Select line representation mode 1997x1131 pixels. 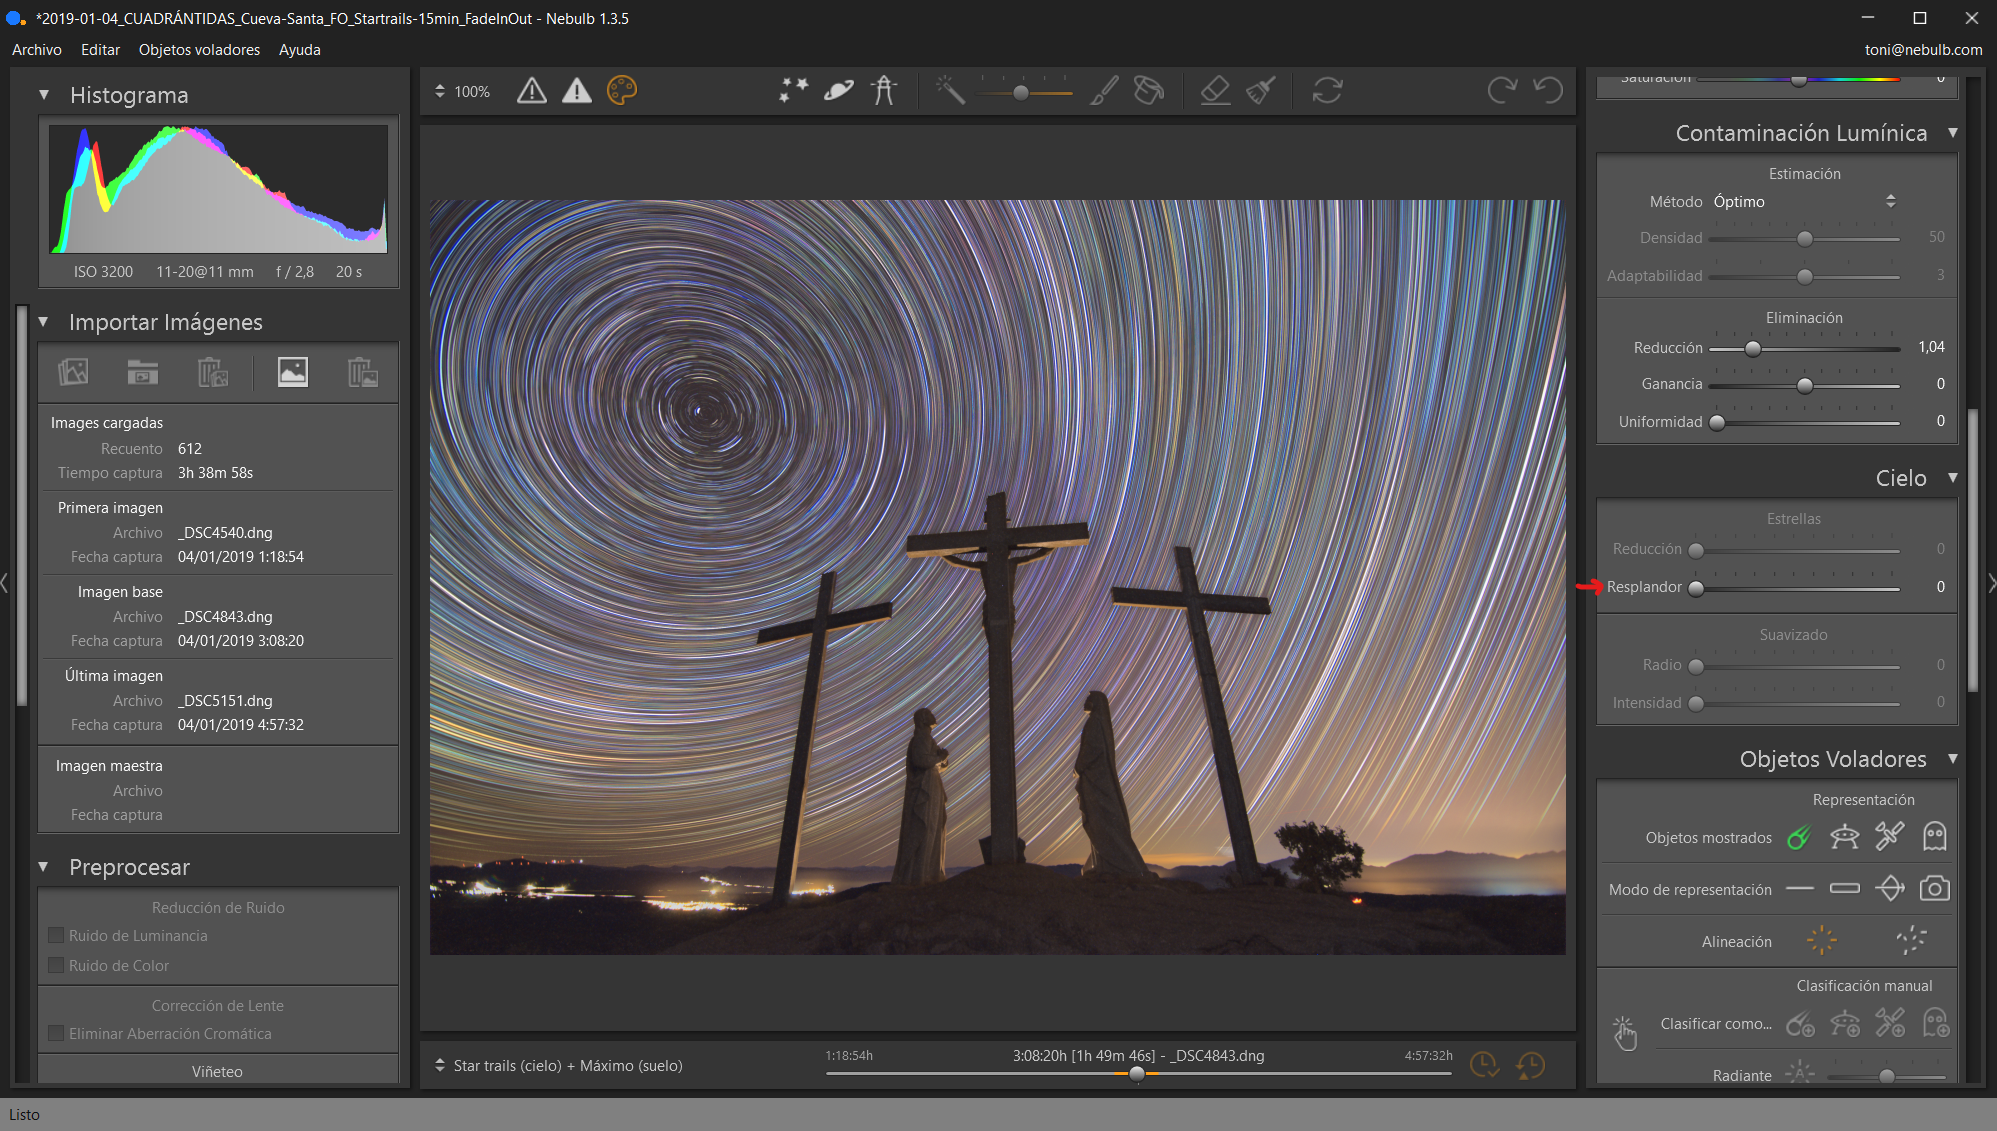(x=1800, y=889)
